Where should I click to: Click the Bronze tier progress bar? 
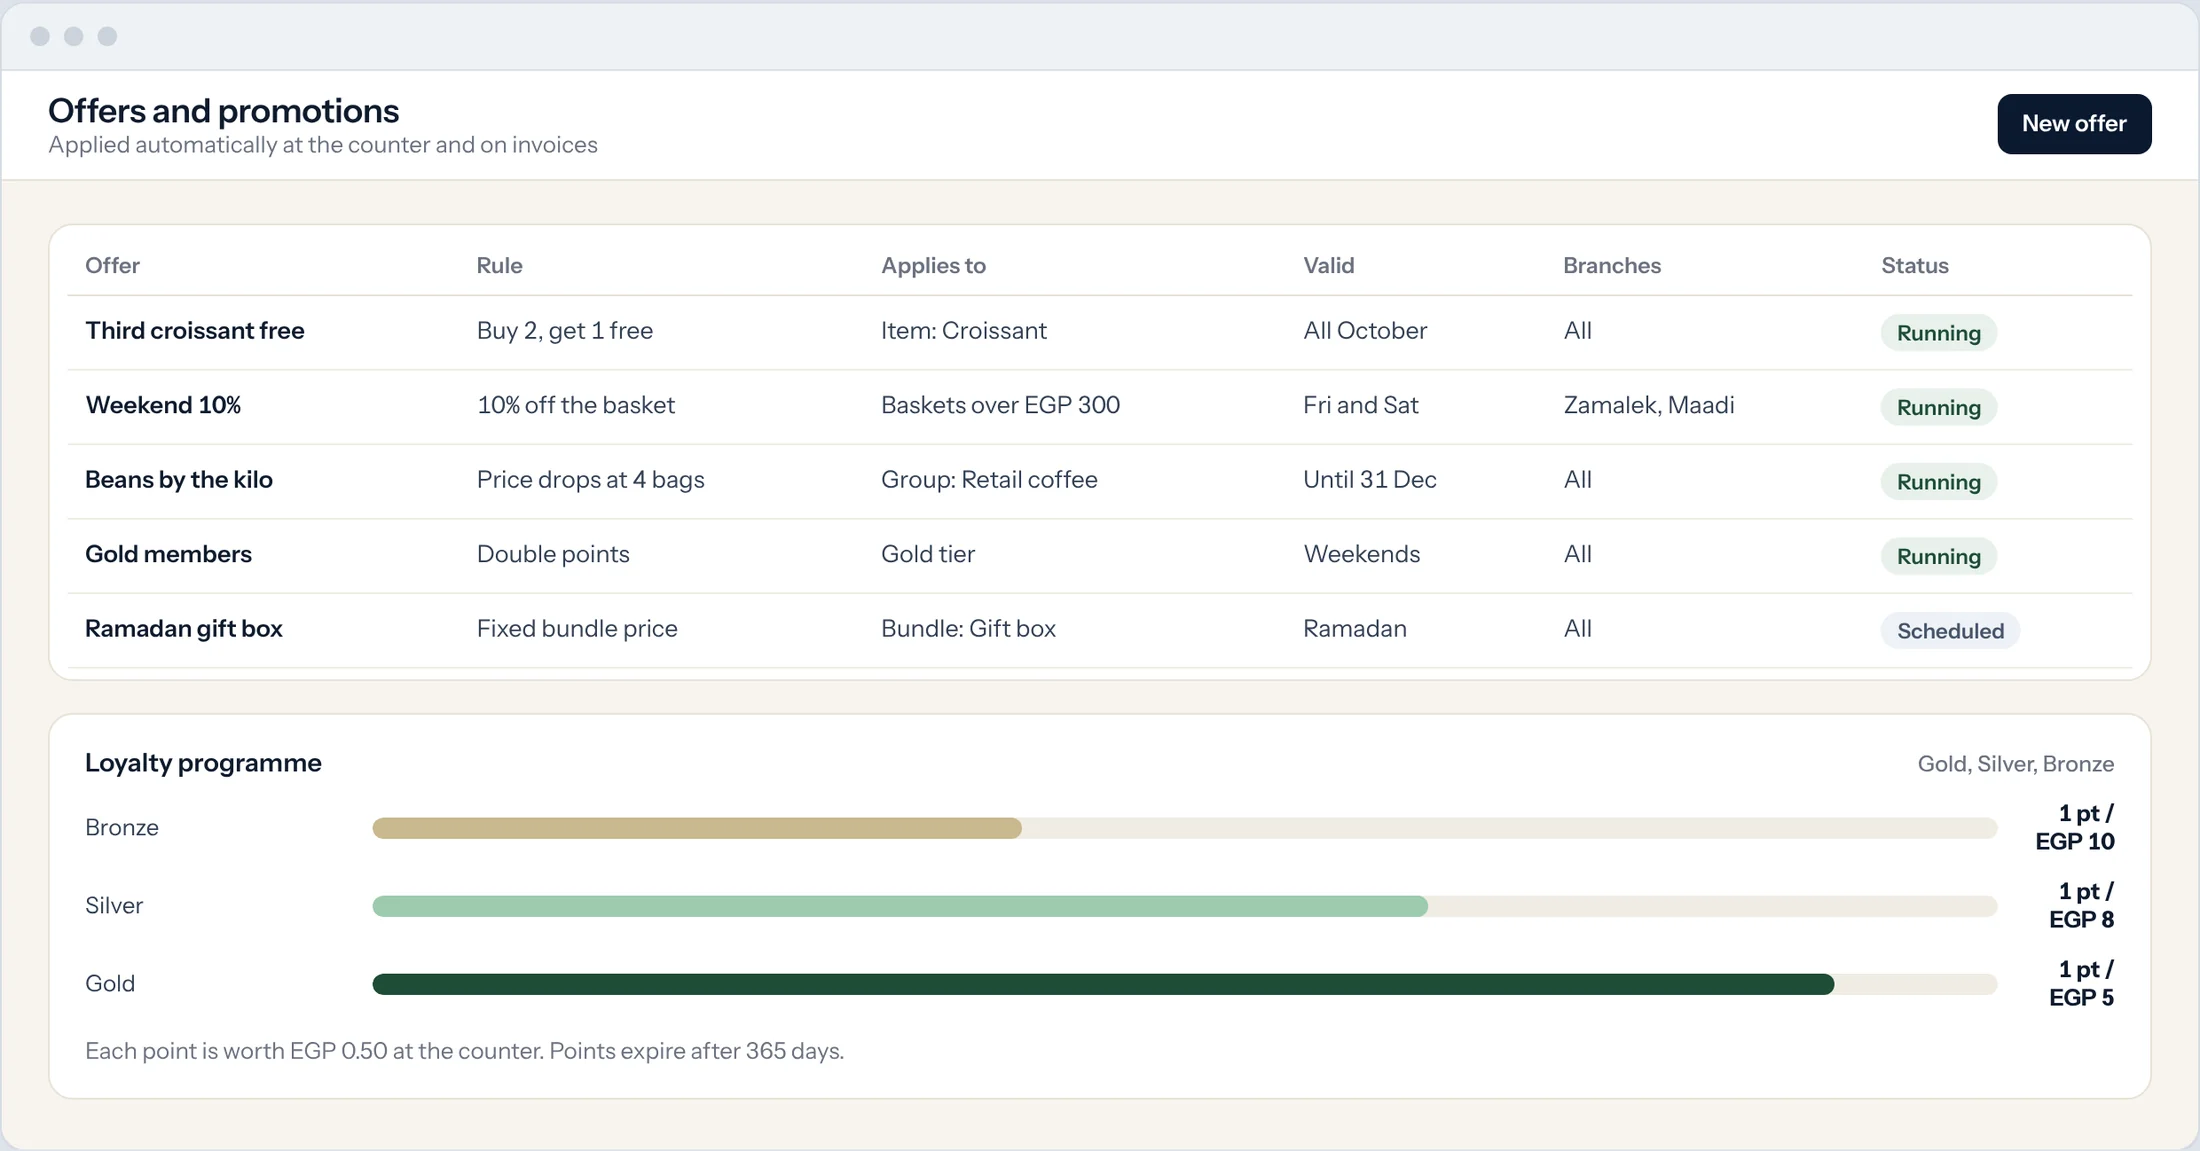click(x=1184, y=828)
